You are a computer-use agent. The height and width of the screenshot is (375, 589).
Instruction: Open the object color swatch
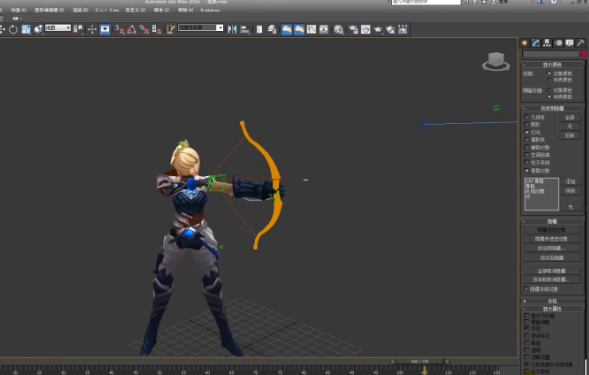pyautogui.click(x=583, y=54)
